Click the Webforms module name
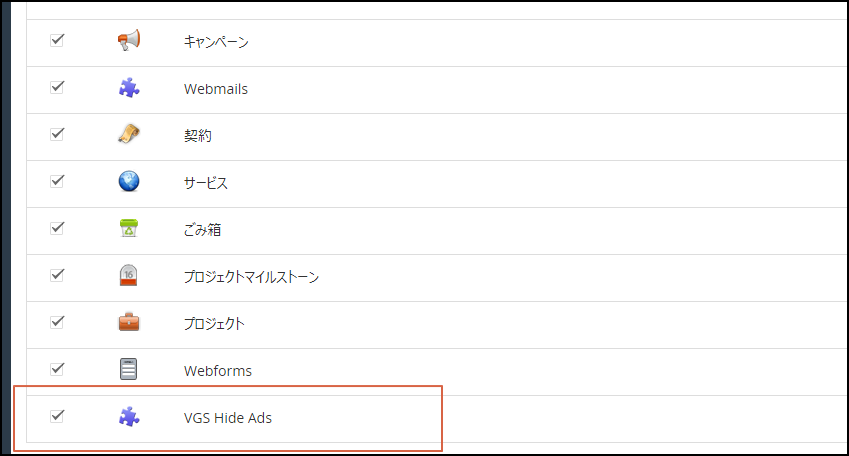The height and width of the screenshot is (456, 849). coord(218,371)
